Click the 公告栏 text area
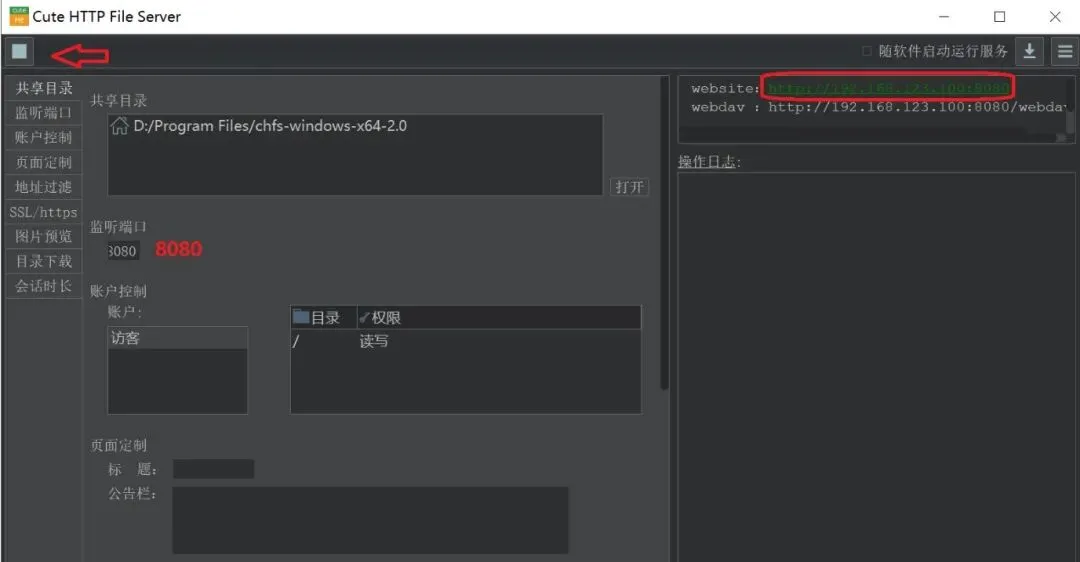Image resolution: width=1080 pixels, height=562 pixels. [371, 520]
